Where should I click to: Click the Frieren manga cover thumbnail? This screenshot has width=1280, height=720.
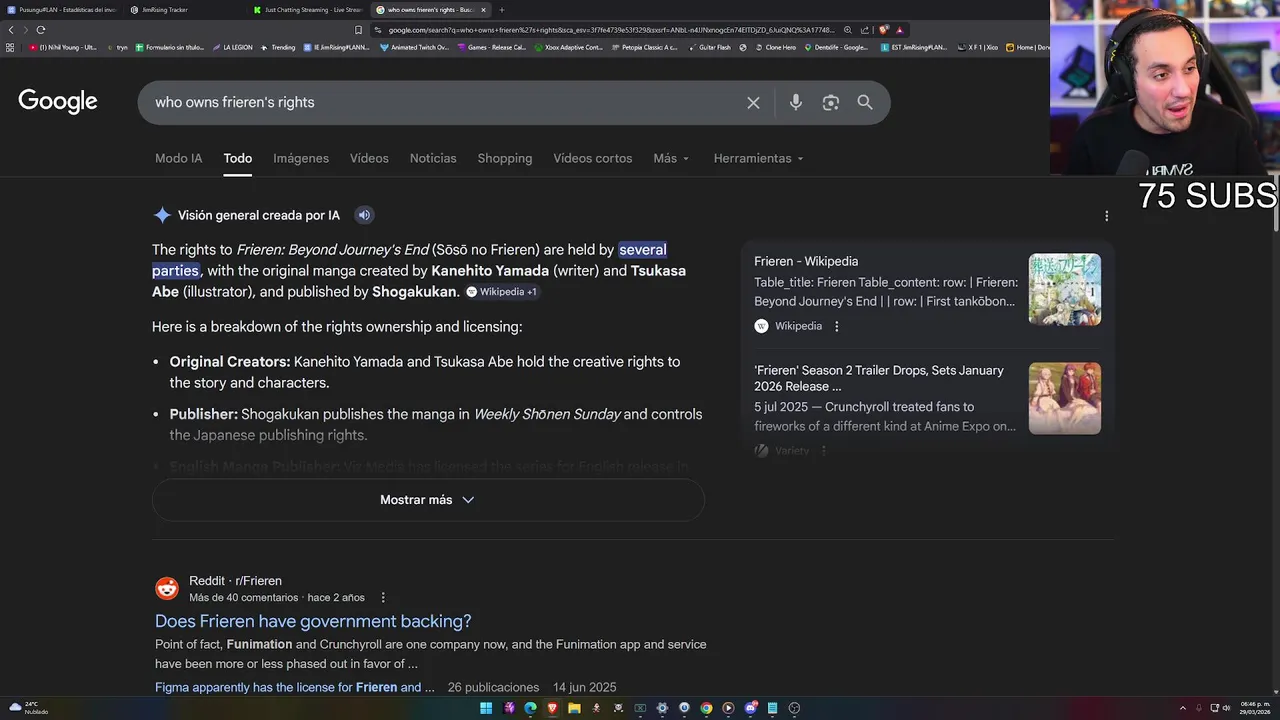pyautogui.click(x=1065, y=289)
